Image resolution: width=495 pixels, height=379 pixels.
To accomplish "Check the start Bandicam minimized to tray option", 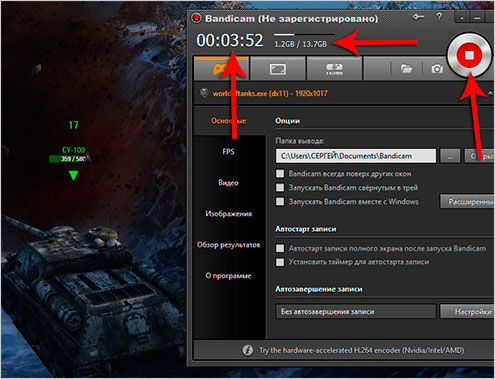I will [280, 188].
